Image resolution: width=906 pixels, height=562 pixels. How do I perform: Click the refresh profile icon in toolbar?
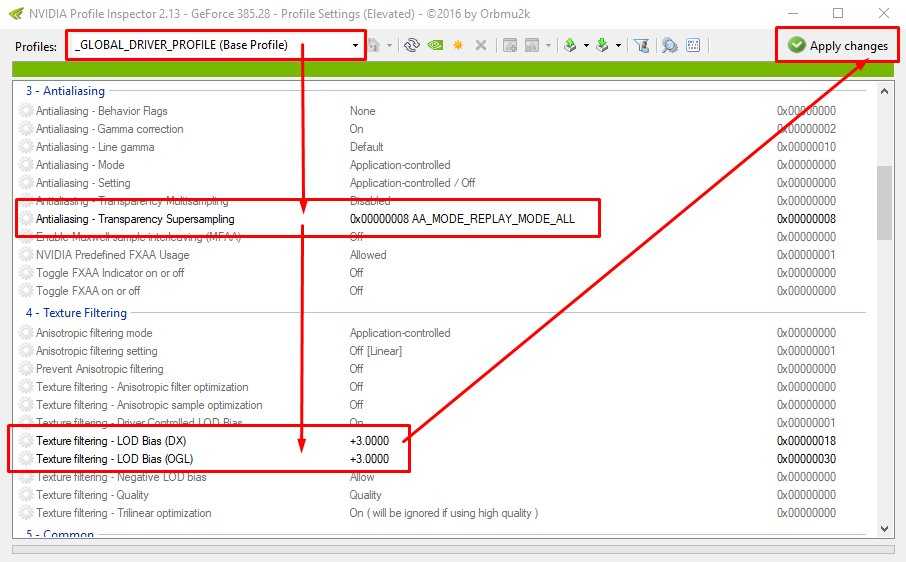tap(411, 46)
